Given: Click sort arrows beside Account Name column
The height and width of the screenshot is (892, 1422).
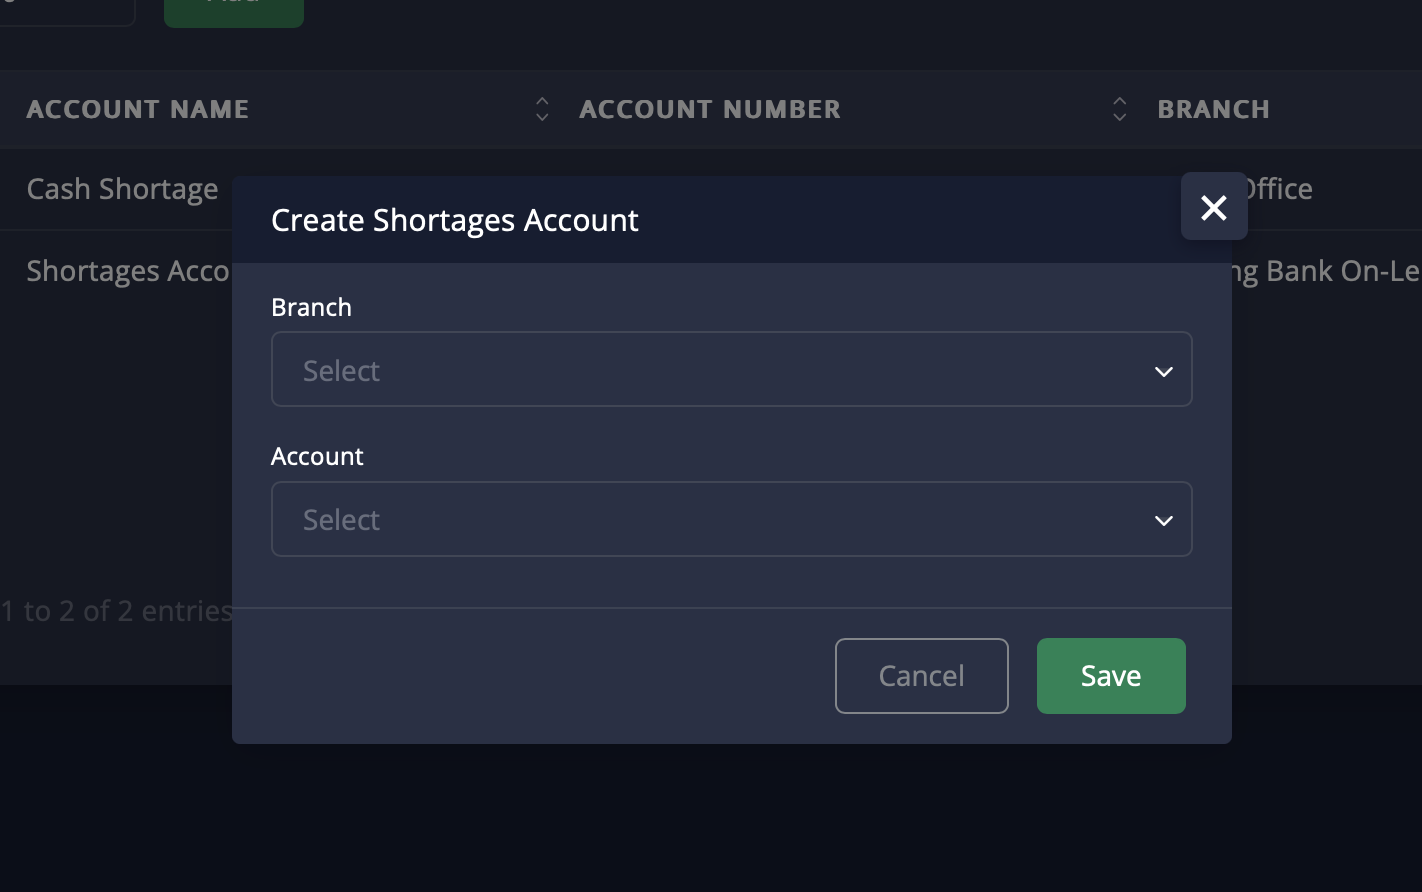Looking at the screenshot, I should (542, 109).
